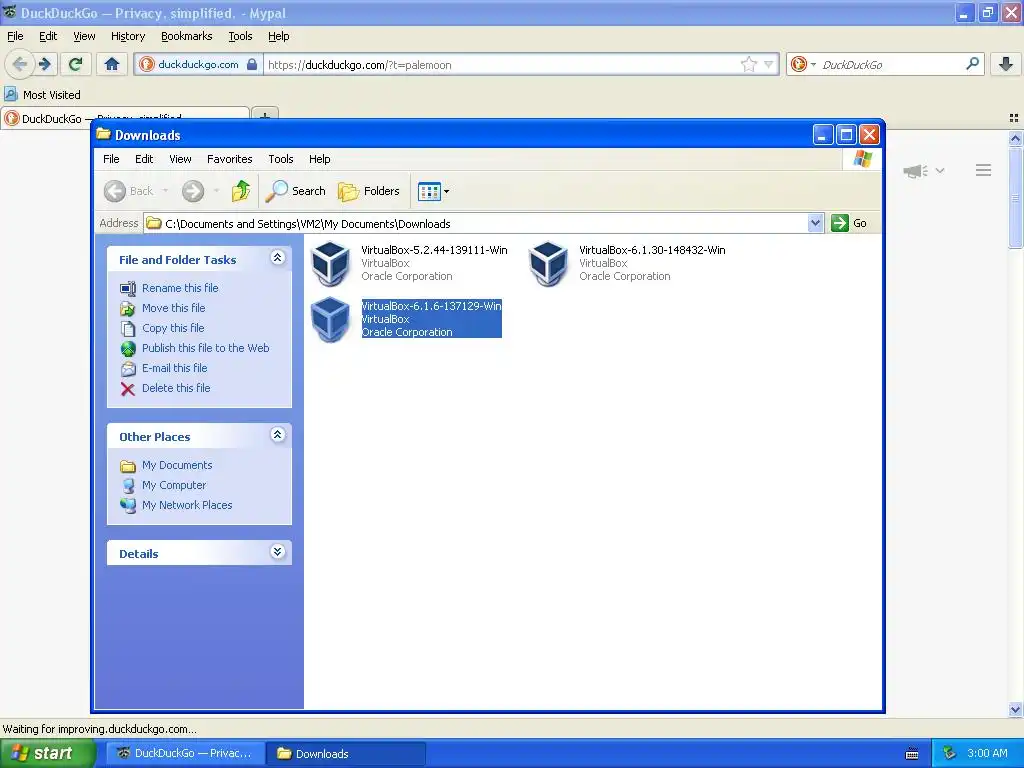The image size is (1024, 768).
Task: Click the Explorer Back arrow button
Action: pyautogui.click(x=115, y=191)
